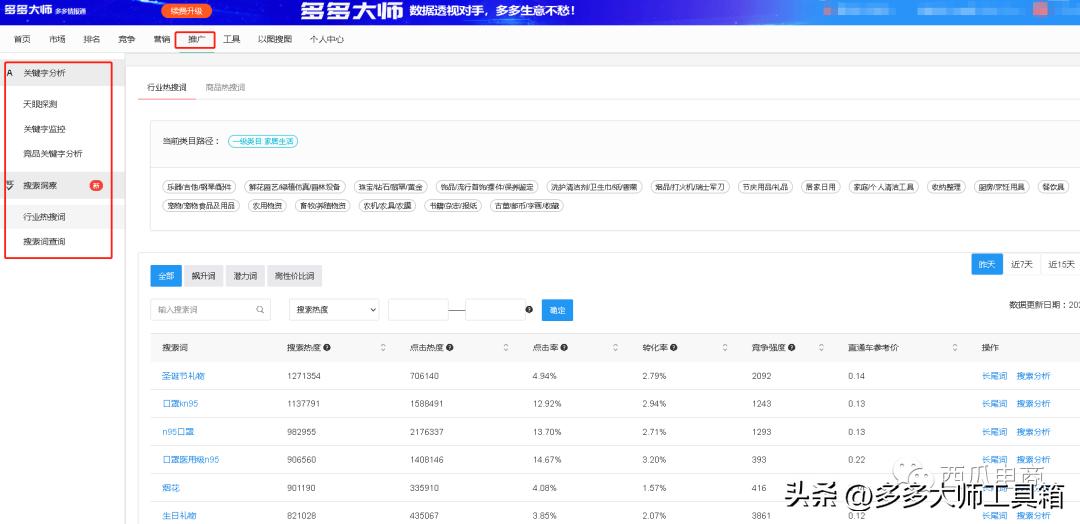Screen dimensions: 1080x524
Task: Click the orange 续费升级 button
Action: click(x=187, y=12)
